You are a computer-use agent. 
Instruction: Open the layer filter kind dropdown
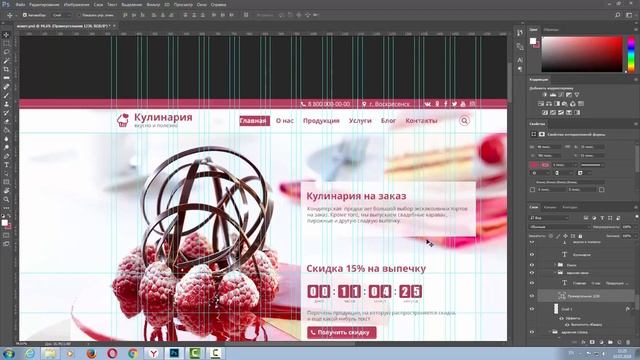[549, 218]
